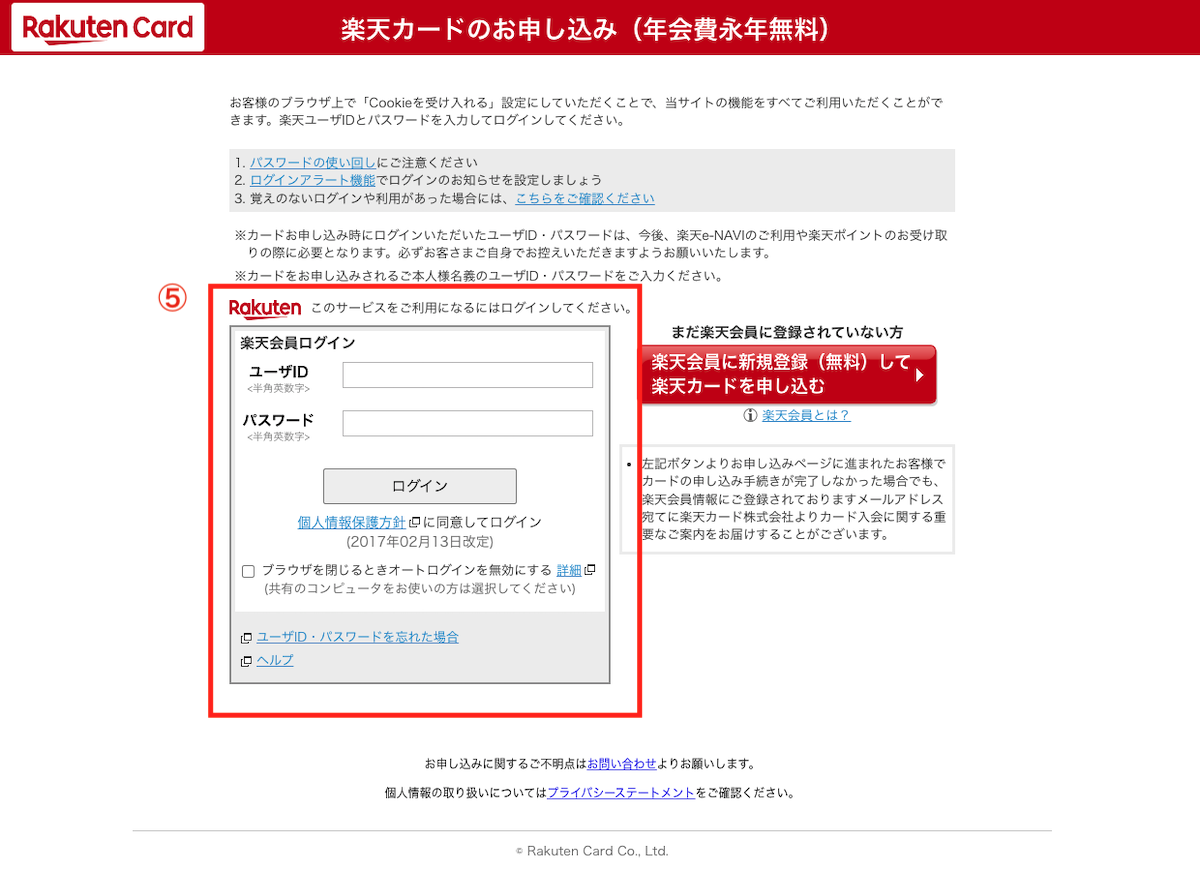
Task: Open the 個人情報保護方針 link
Action: [x=351, y=522]
